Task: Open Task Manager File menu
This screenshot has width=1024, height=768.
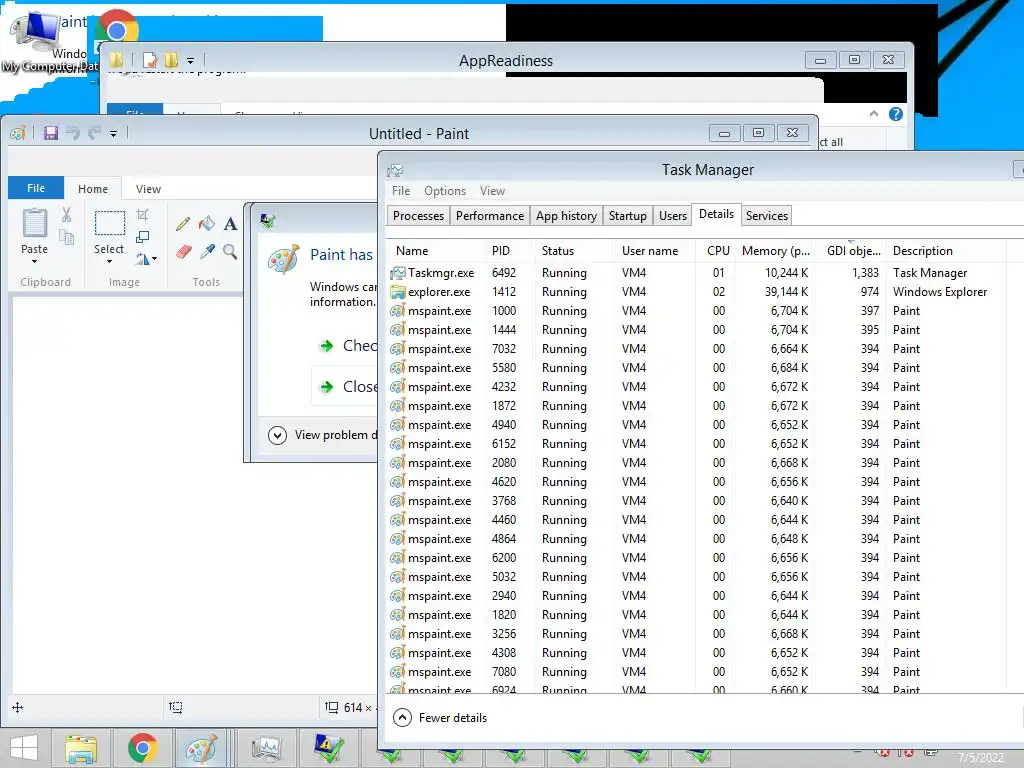Action: point(401,191)
